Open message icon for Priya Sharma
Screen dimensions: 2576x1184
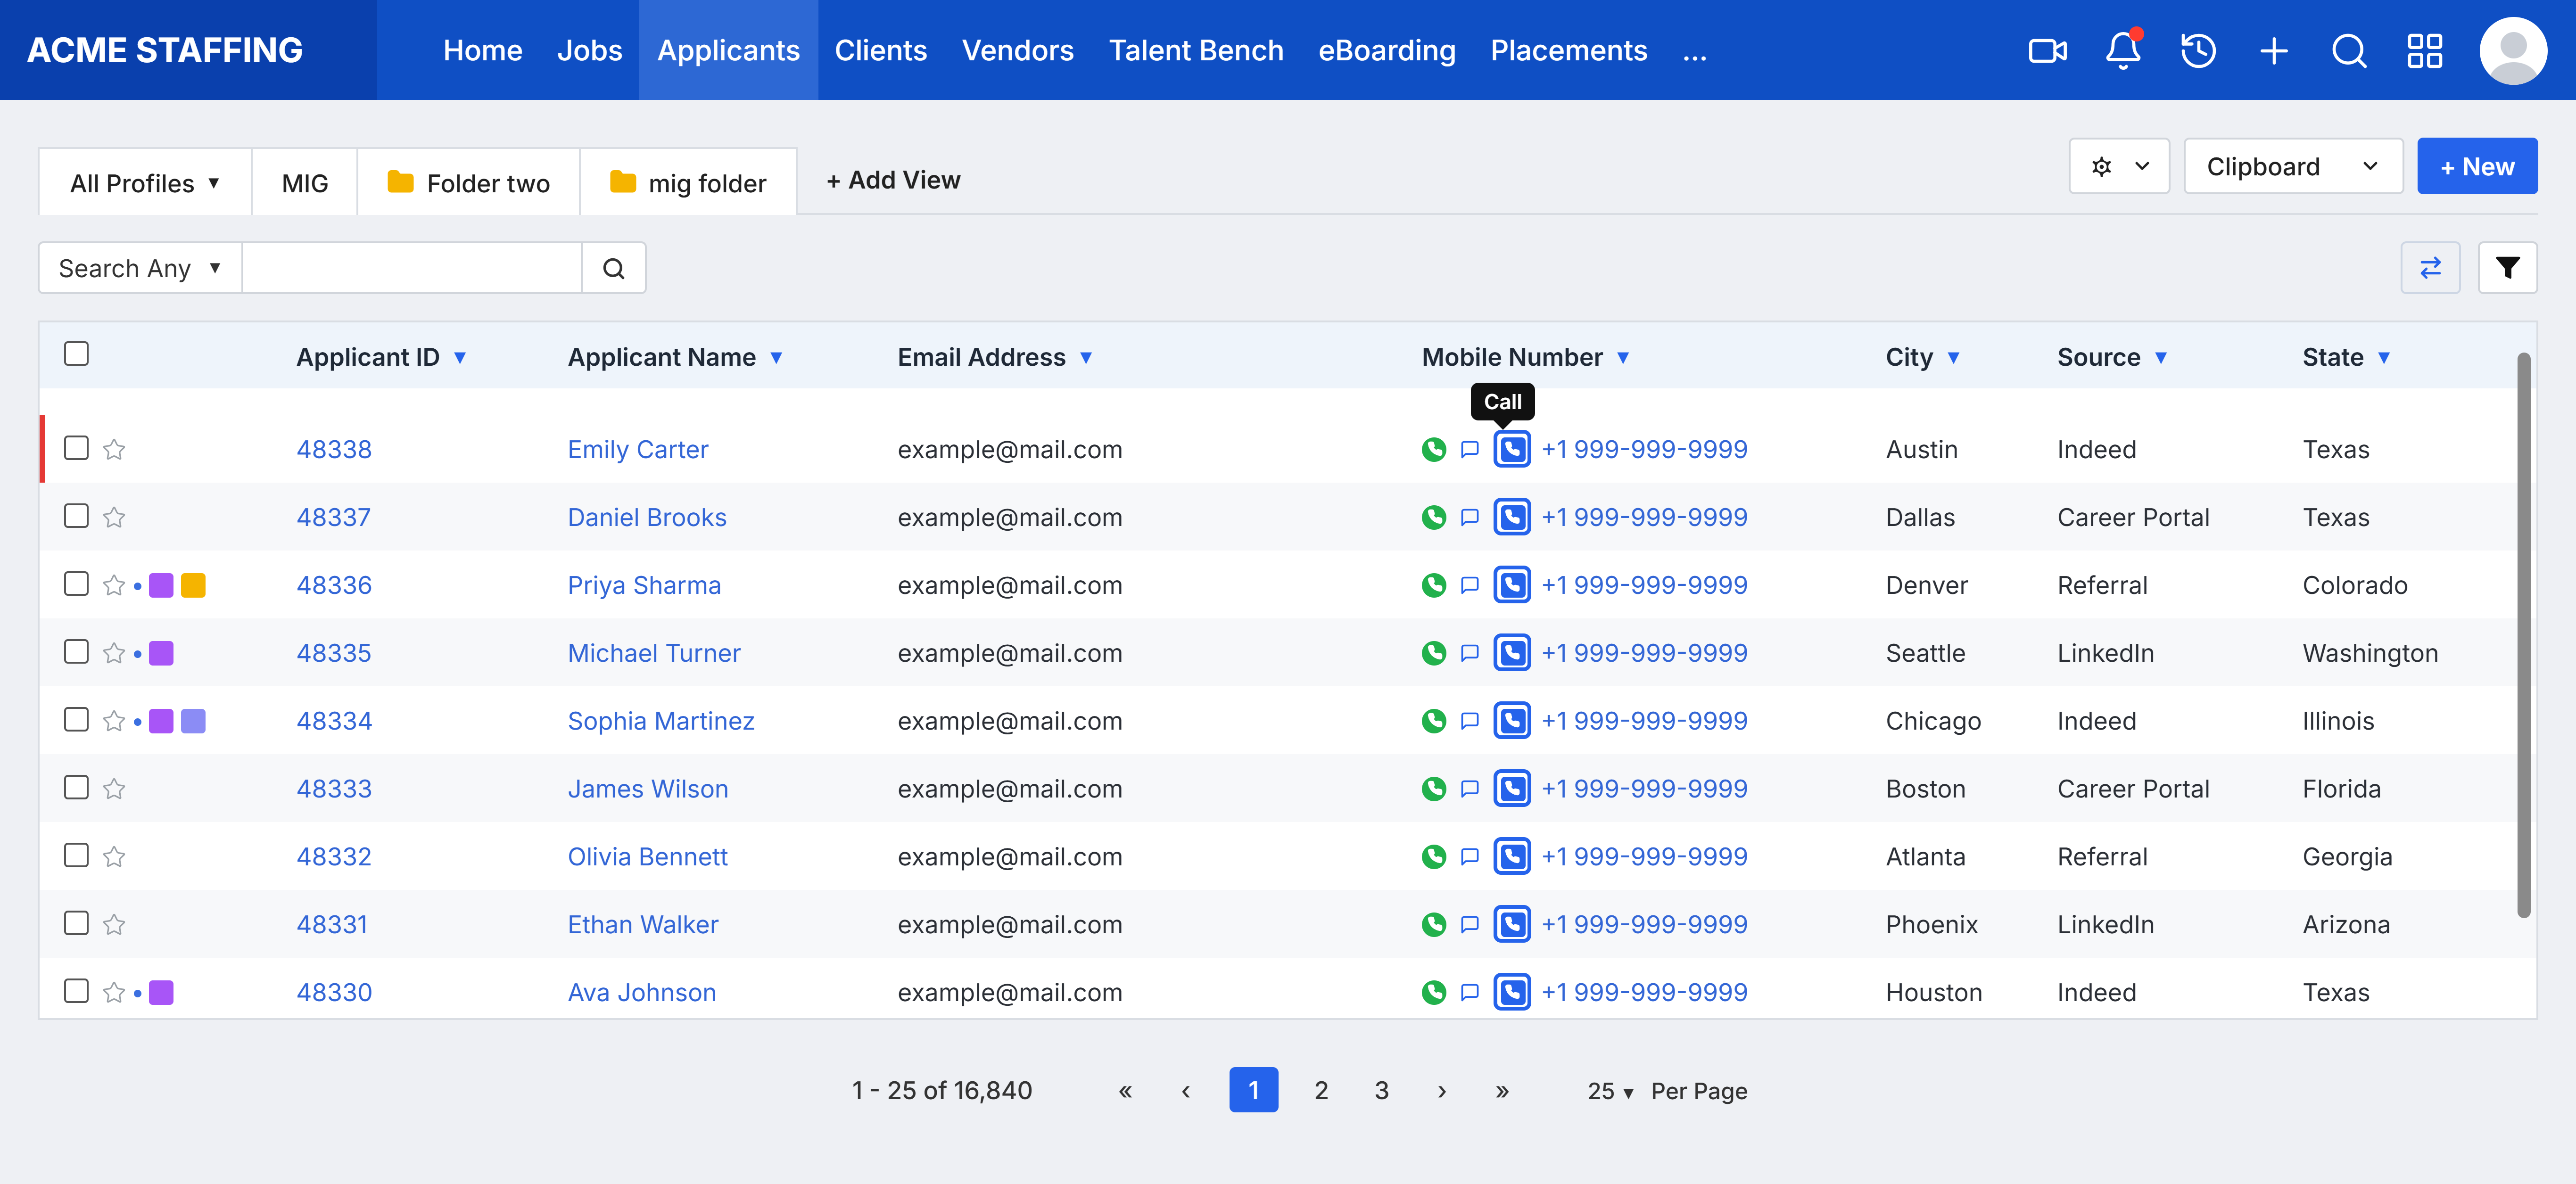pos(1469,585)
